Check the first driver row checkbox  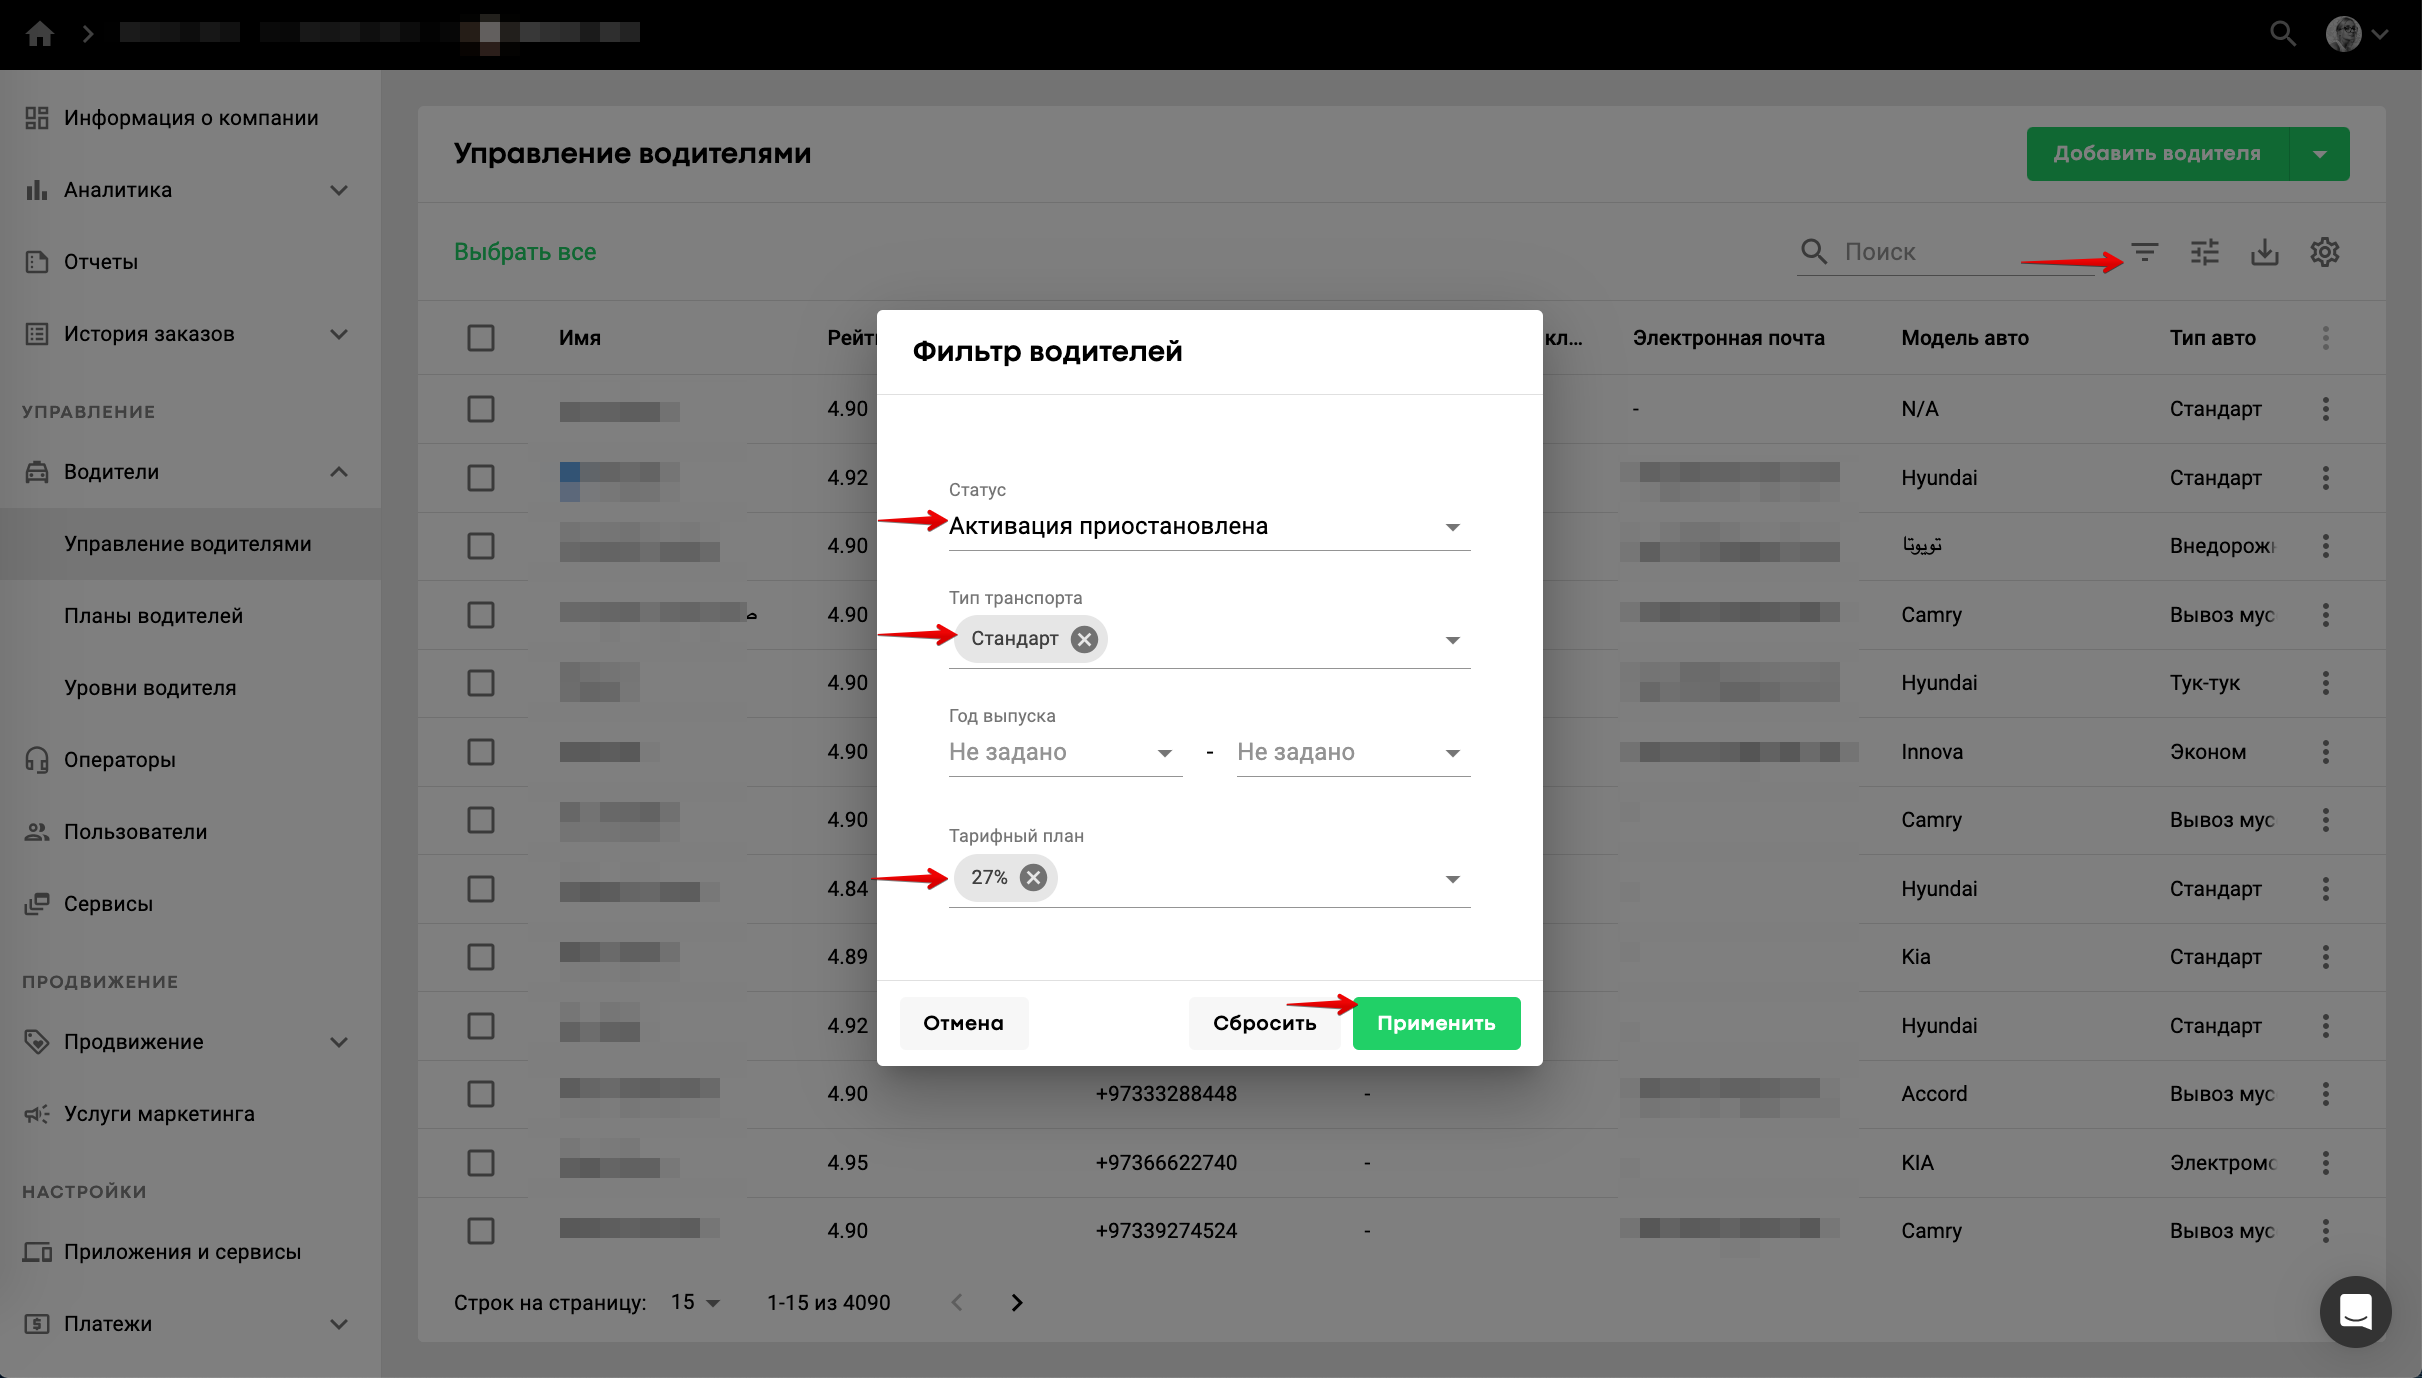[x=481, y=409]
